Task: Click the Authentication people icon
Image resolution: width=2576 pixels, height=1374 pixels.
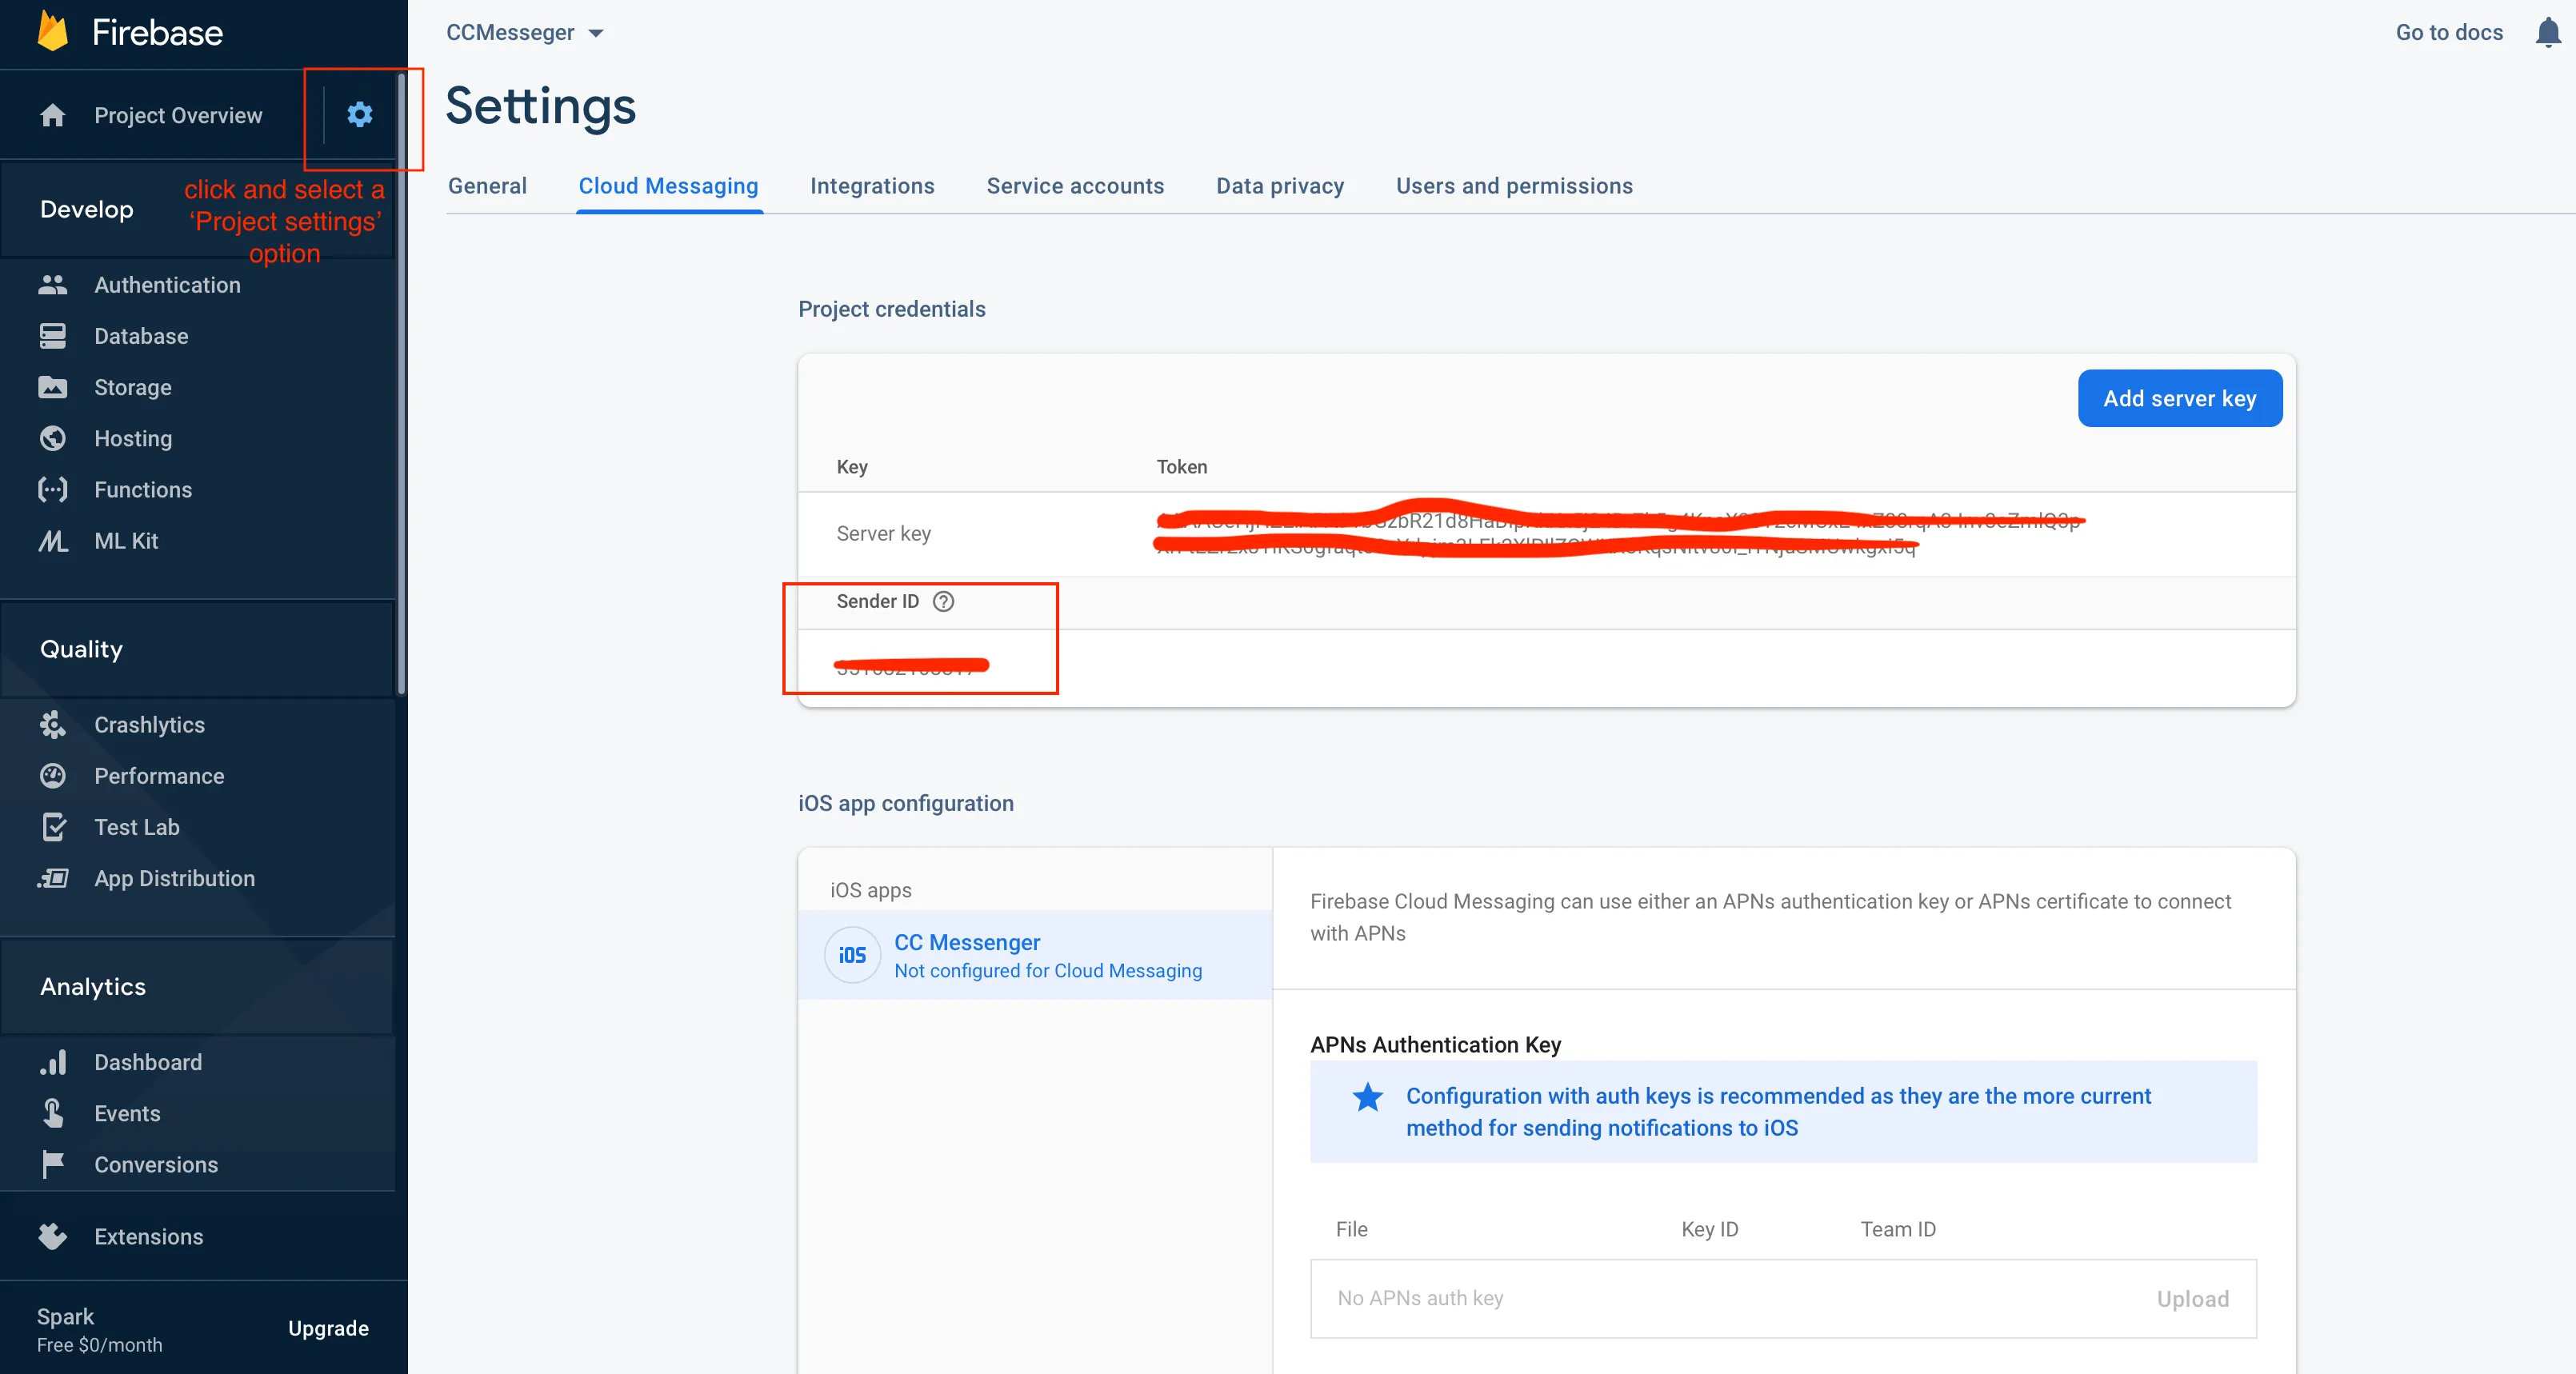Action: [x=53, y=285]
